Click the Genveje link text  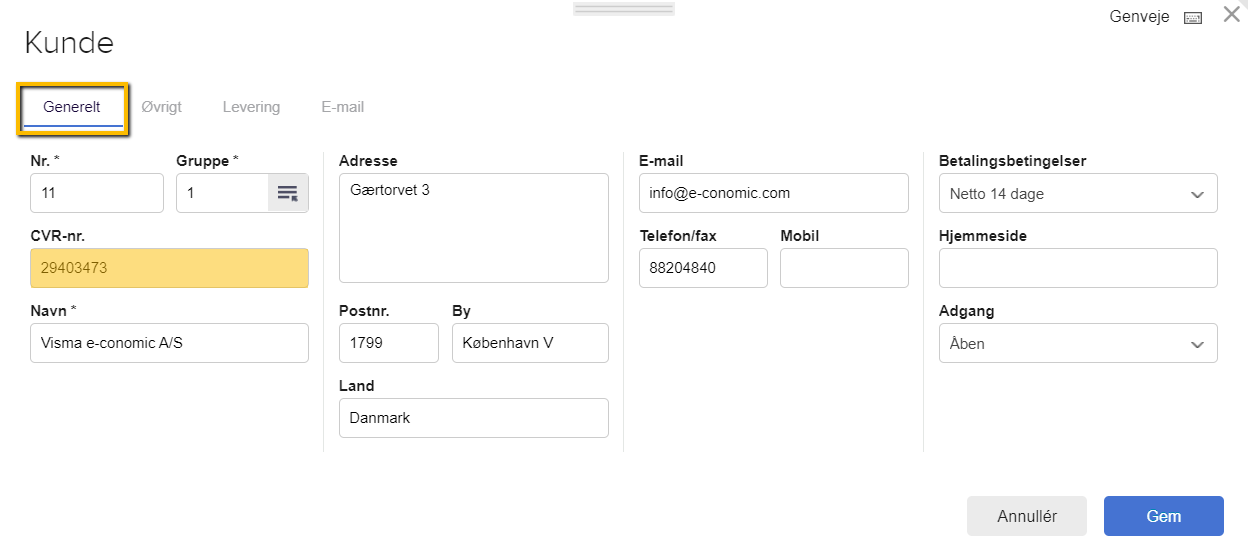click(1140, 17)
